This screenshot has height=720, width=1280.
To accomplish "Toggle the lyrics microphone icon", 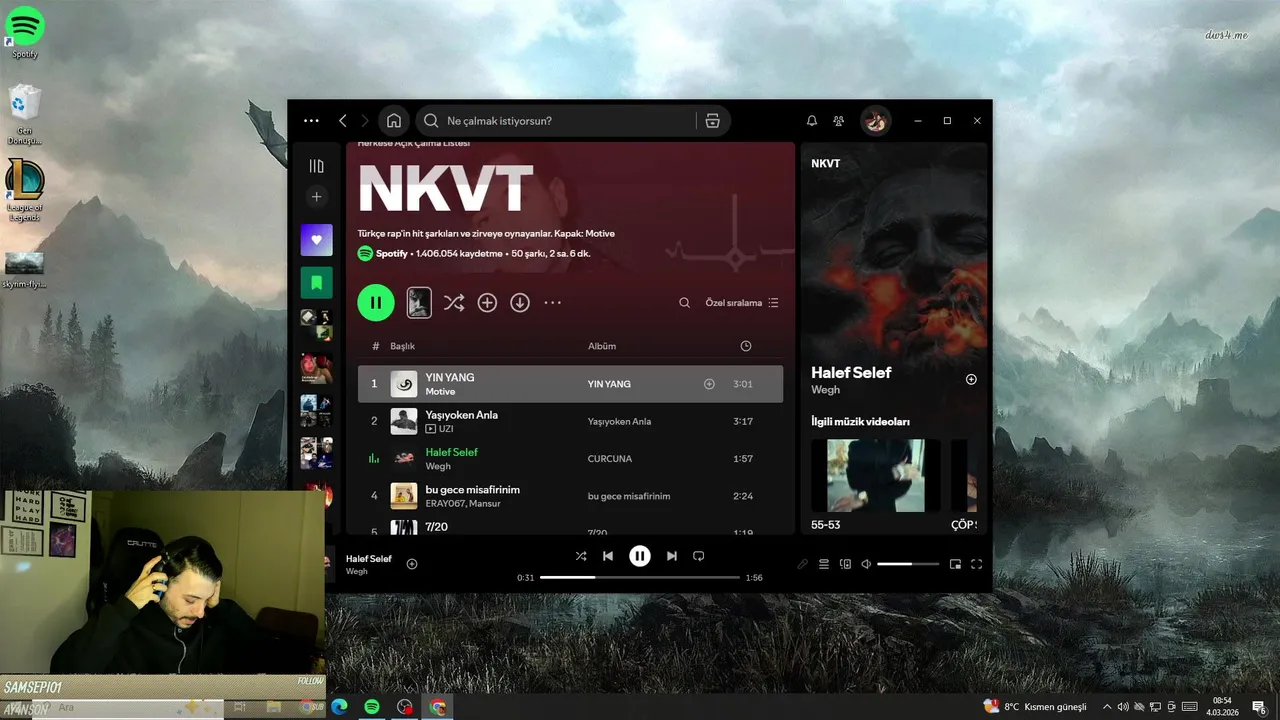I will click(802, 564).
